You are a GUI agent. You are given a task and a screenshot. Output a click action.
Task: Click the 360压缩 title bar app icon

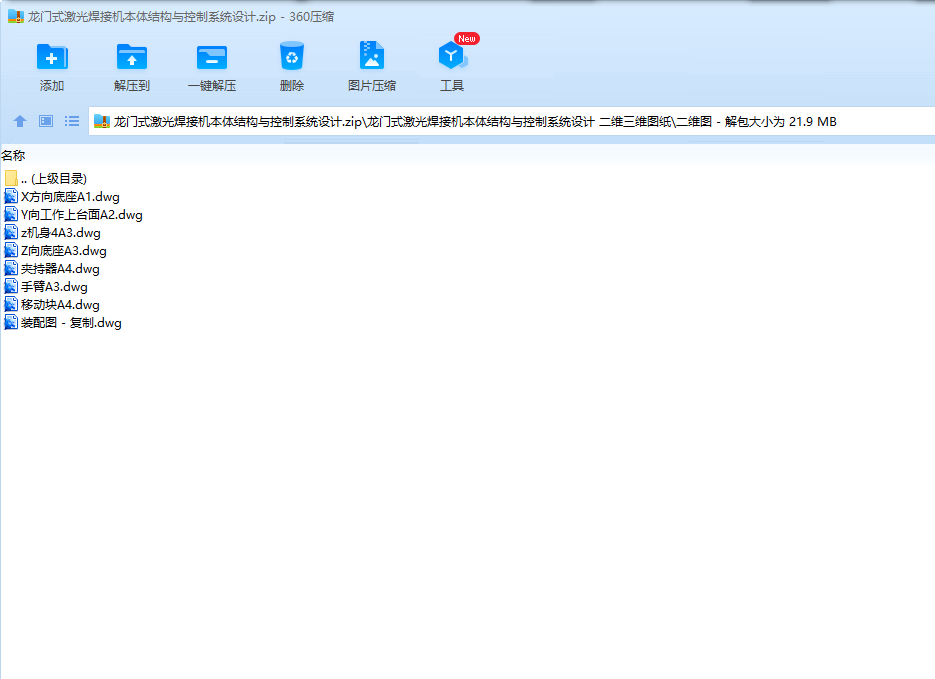click(x=16, y=17)
